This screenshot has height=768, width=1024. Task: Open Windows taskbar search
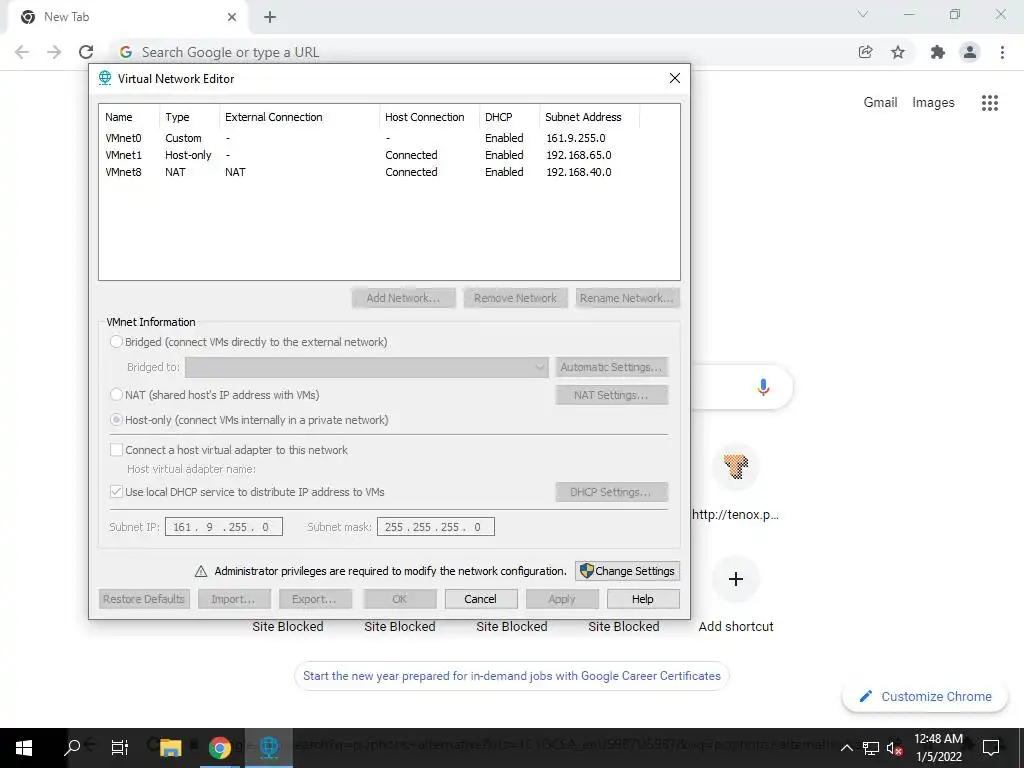click(72, 748)
